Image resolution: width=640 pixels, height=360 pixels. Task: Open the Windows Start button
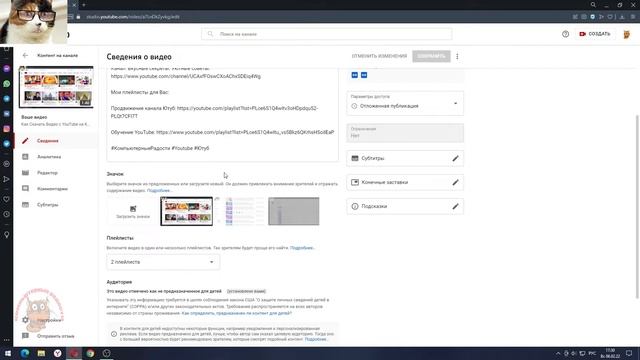pos(8,353)
